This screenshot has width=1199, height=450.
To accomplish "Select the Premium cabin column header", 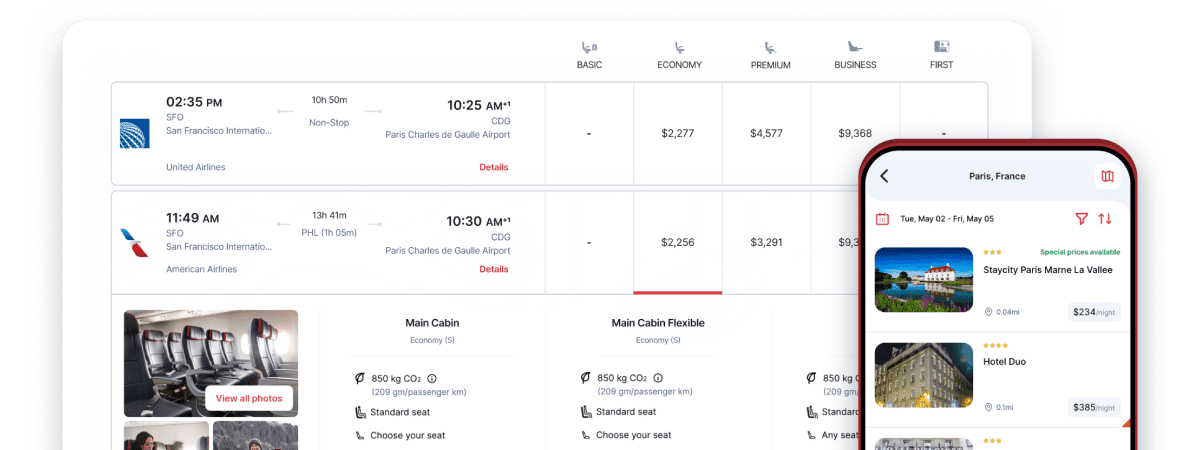I will pos(770,55).
